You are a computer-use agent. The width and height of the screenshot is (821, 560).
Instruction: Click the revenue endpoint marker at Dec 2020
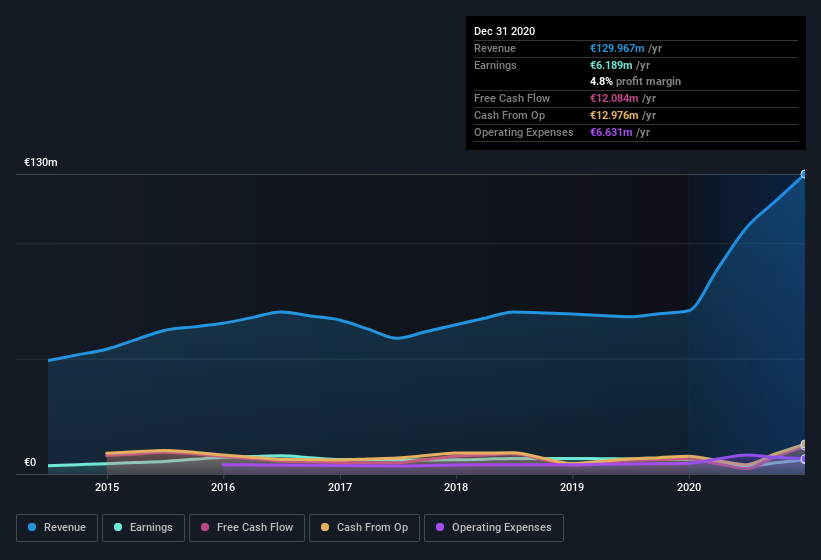[804, 174]
